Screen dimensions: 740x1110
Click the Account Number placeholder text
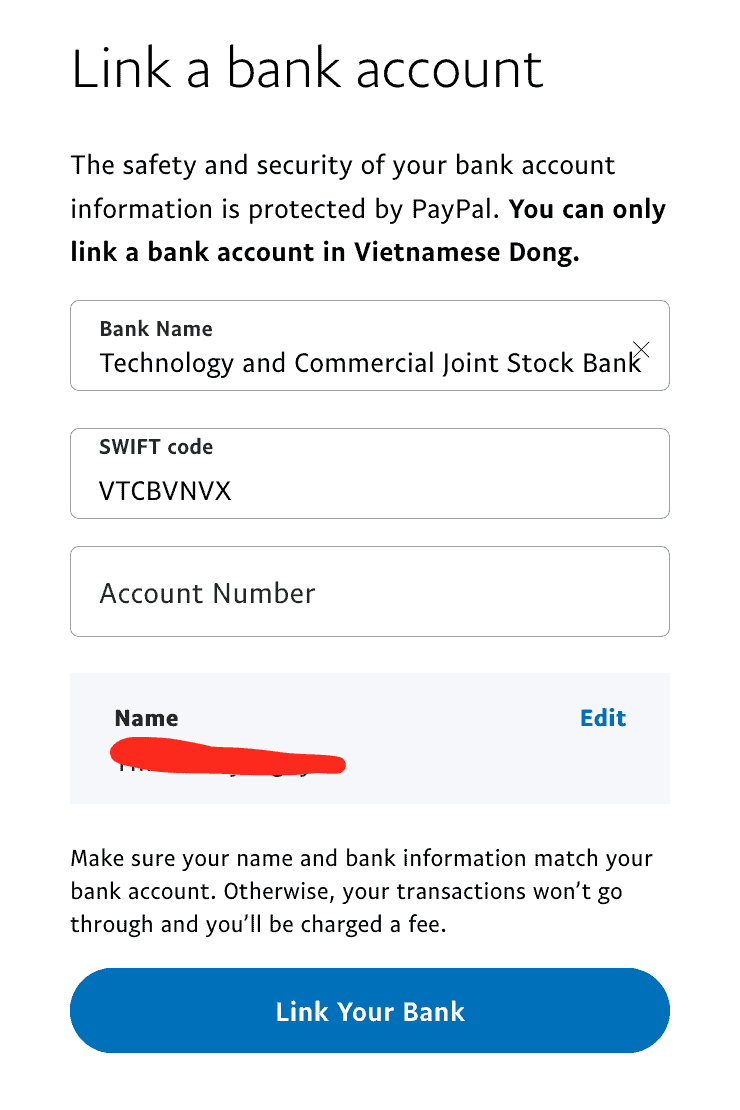pyautogui.click(x=207, y=592)
